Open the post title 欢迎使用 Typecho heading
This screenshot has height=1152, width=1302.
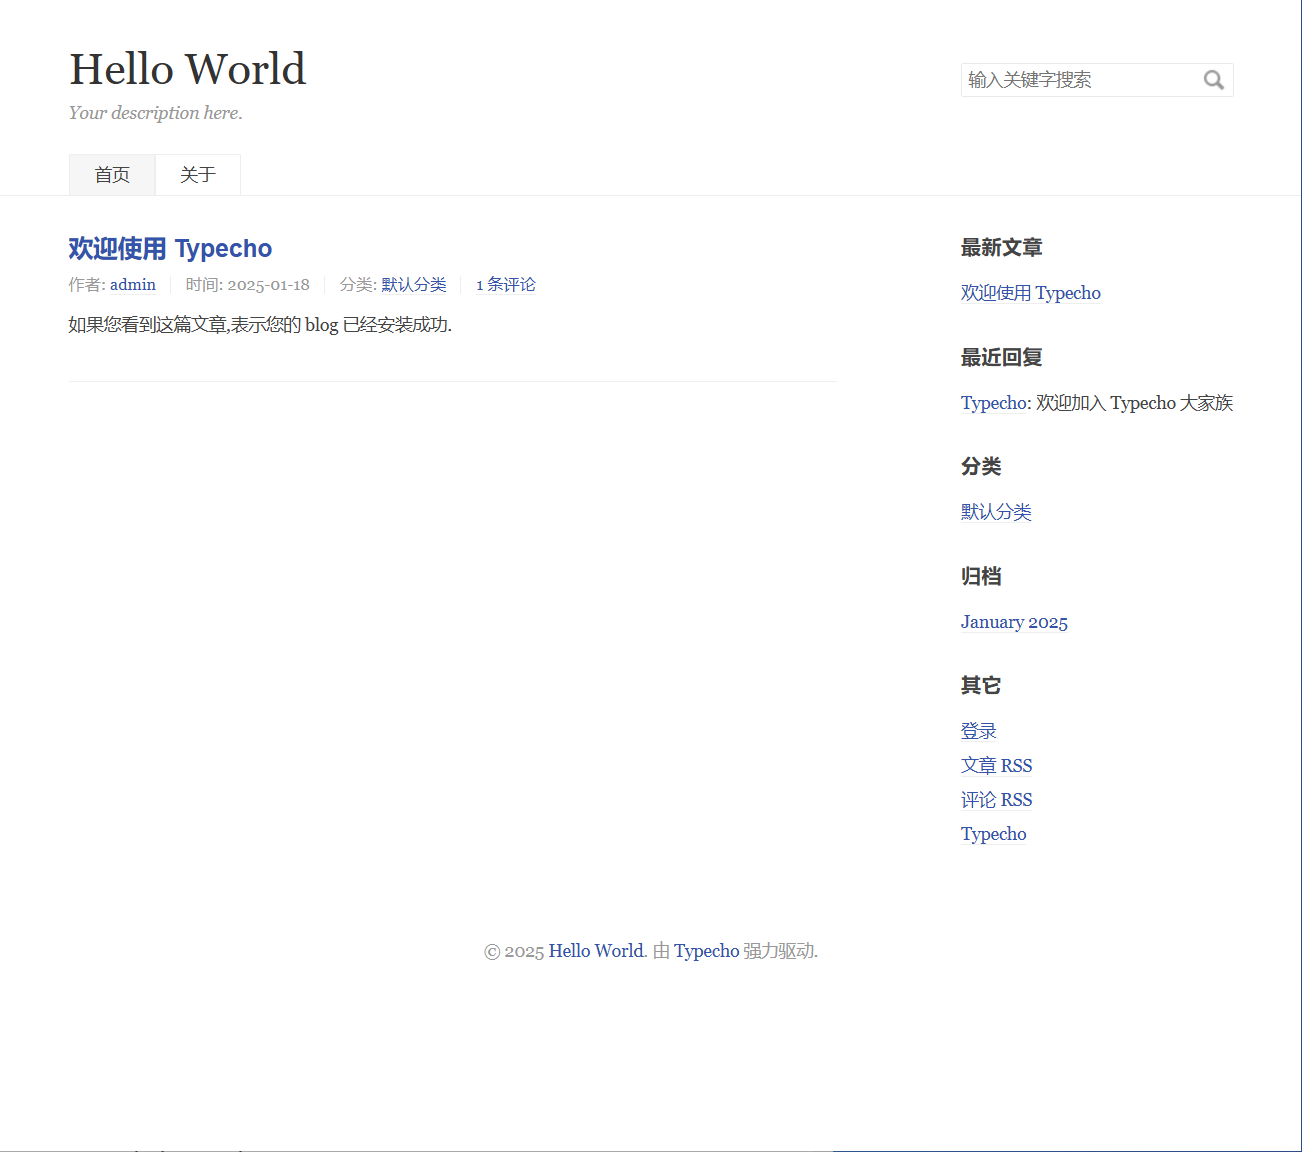pos(170,248)
